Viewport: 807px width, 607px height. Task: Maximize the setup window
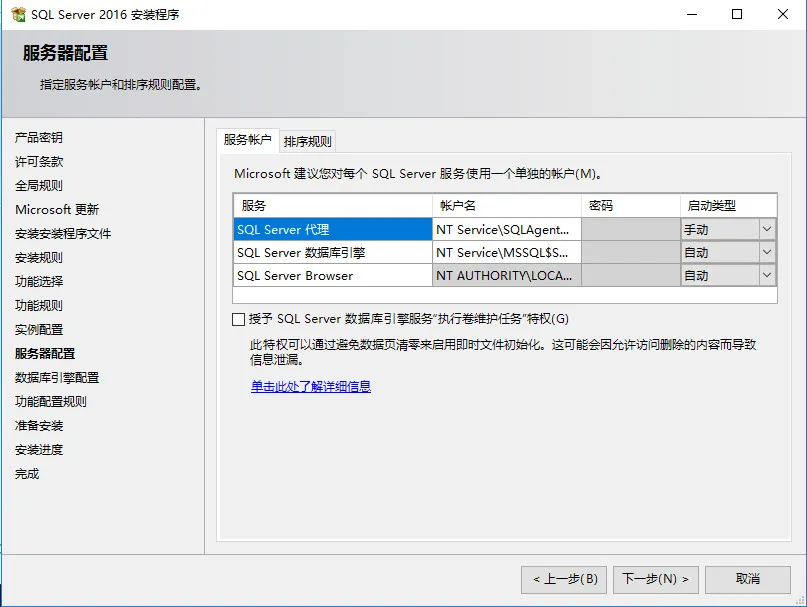coord(737,14)
